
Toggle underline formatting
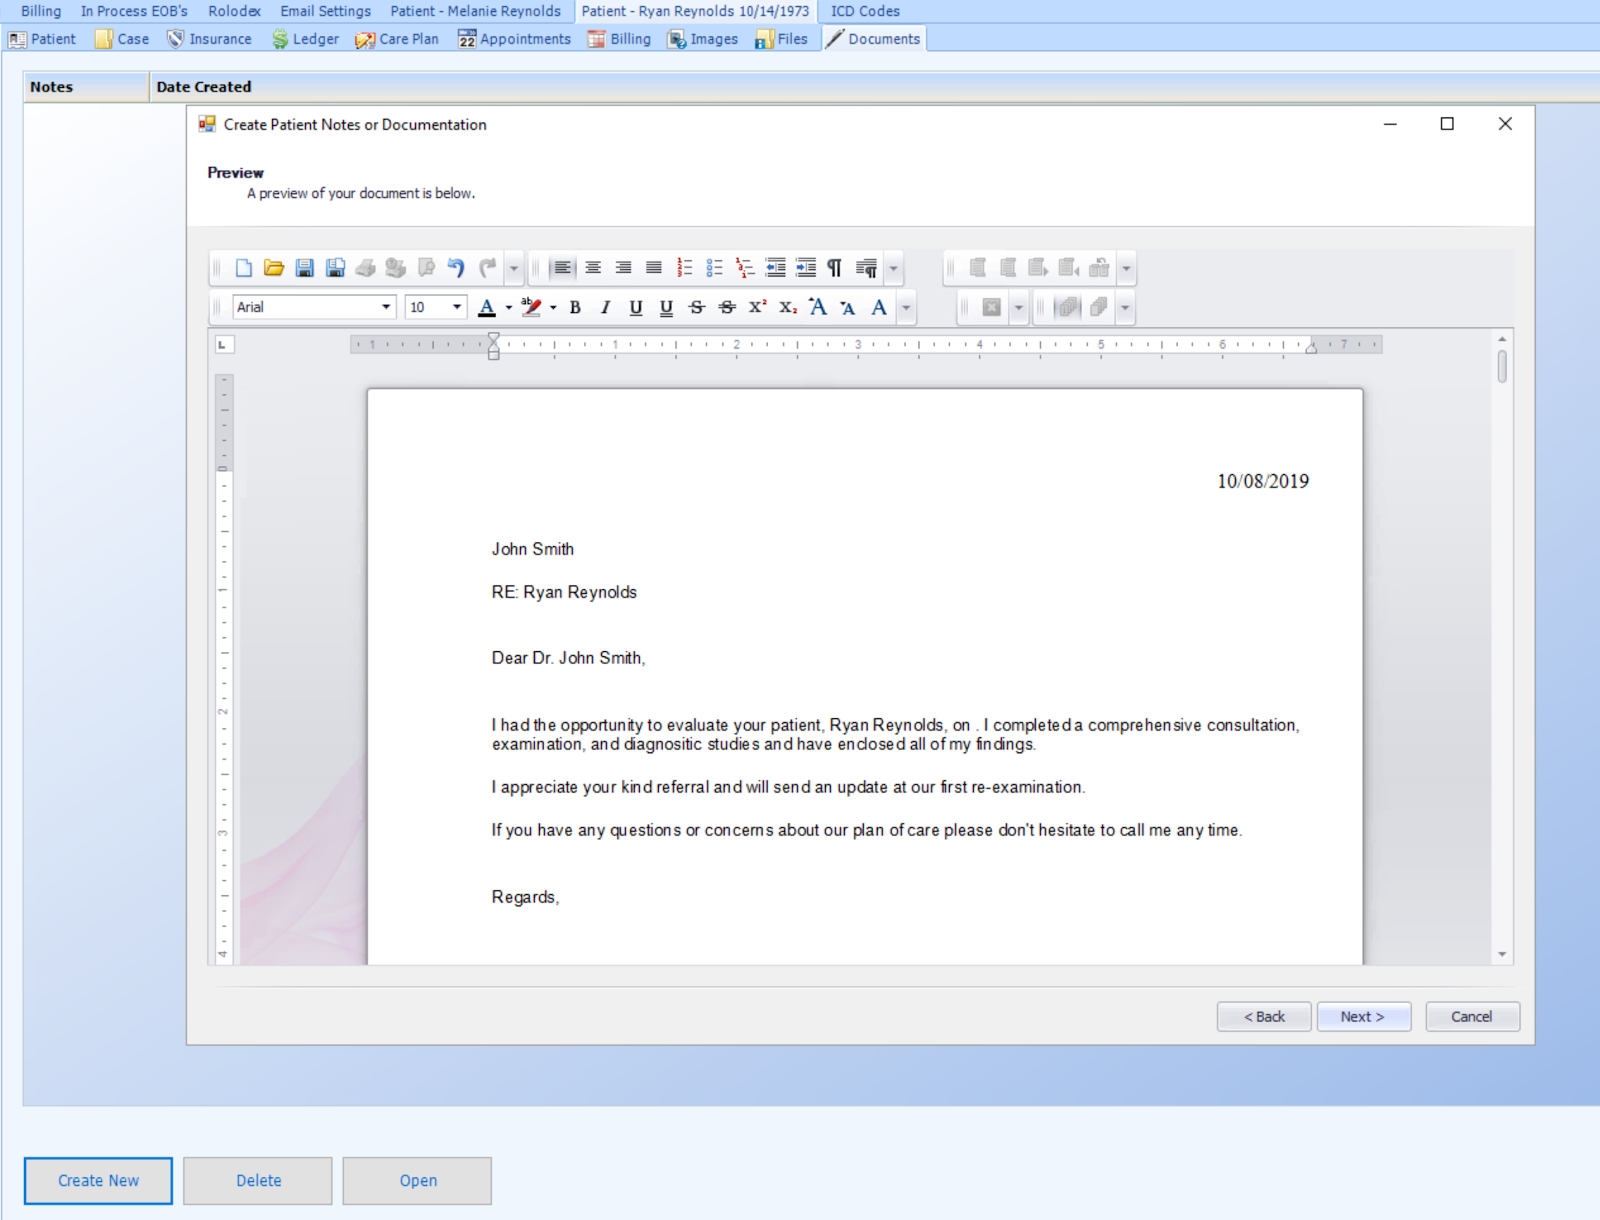coord(637,307)
